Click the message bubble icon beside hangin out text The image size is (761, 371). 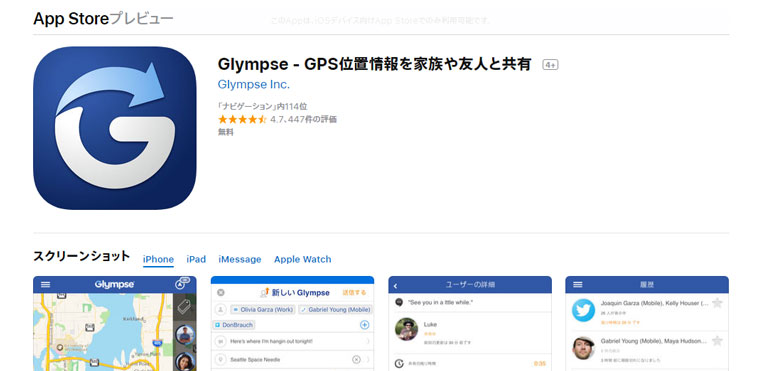click(221, 341)
